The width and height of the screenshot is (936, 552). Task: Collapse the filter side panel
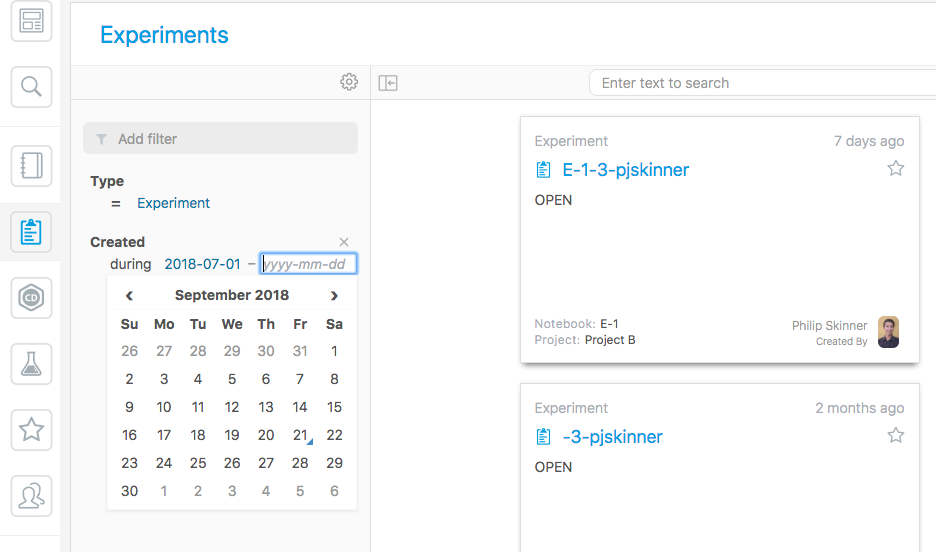pos(388,83)
